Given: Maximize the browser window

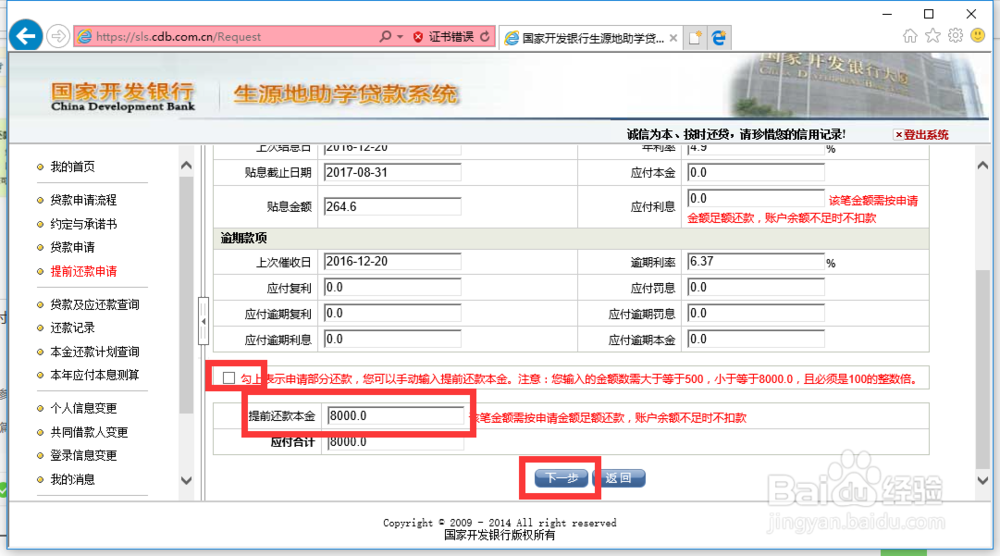Looking at the screenshot, I should pos(929,14).
